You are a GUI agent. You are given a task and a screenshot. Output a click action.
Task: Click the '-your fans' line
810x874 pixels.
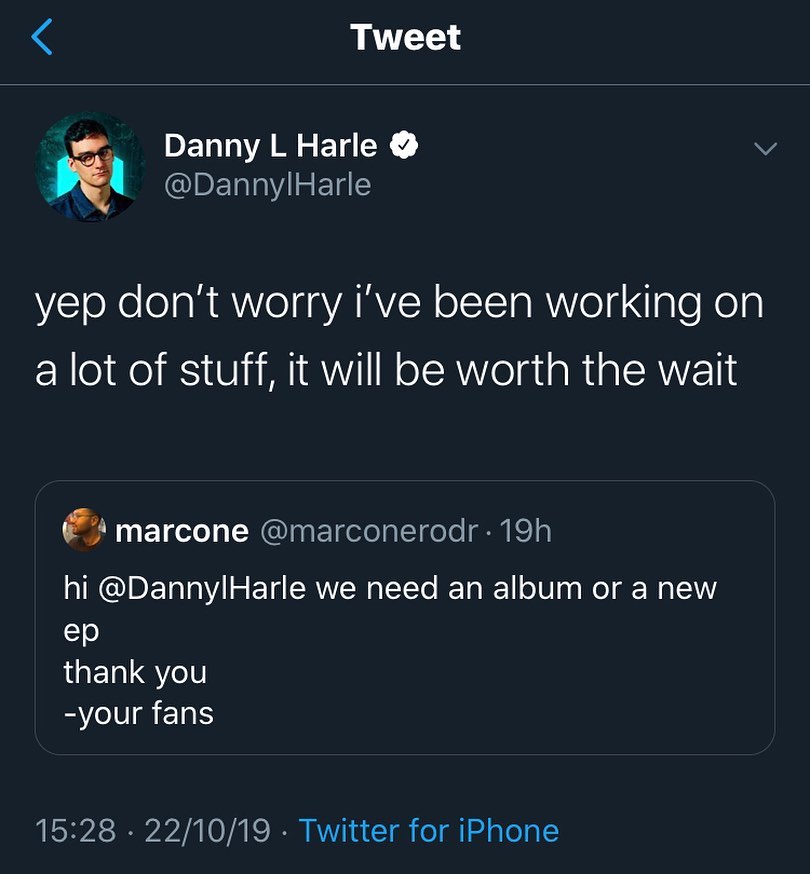point(138,713)
